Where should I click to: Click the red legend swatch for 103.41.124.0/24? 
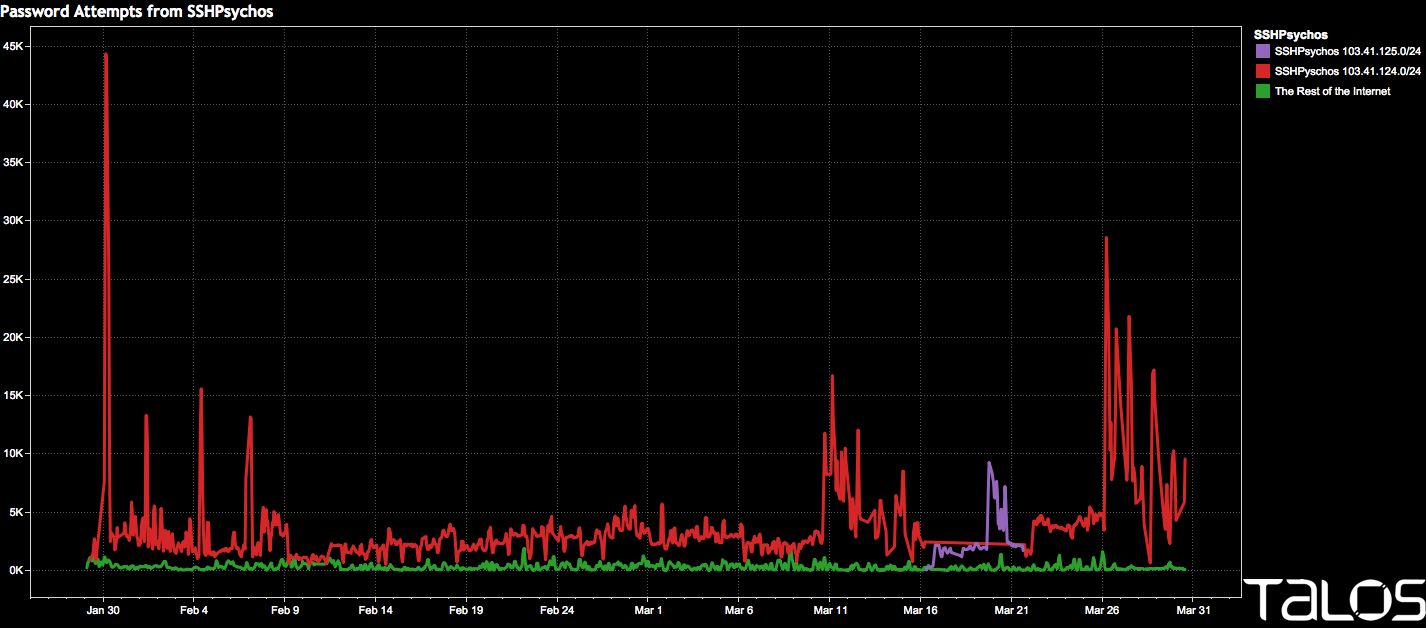(x=1263, y=71)
